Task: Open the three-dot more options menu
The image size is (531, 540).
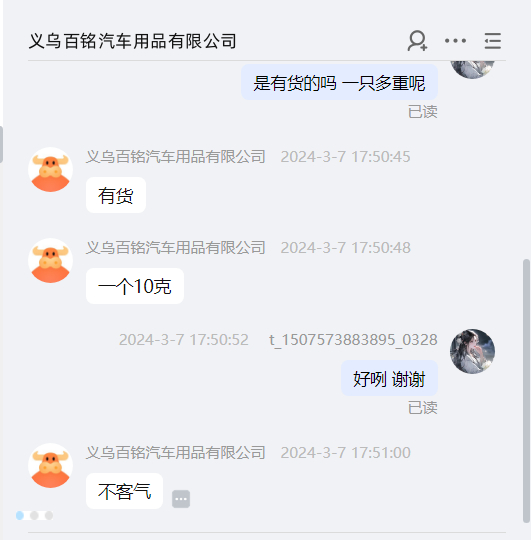Action: pos(455,41)
